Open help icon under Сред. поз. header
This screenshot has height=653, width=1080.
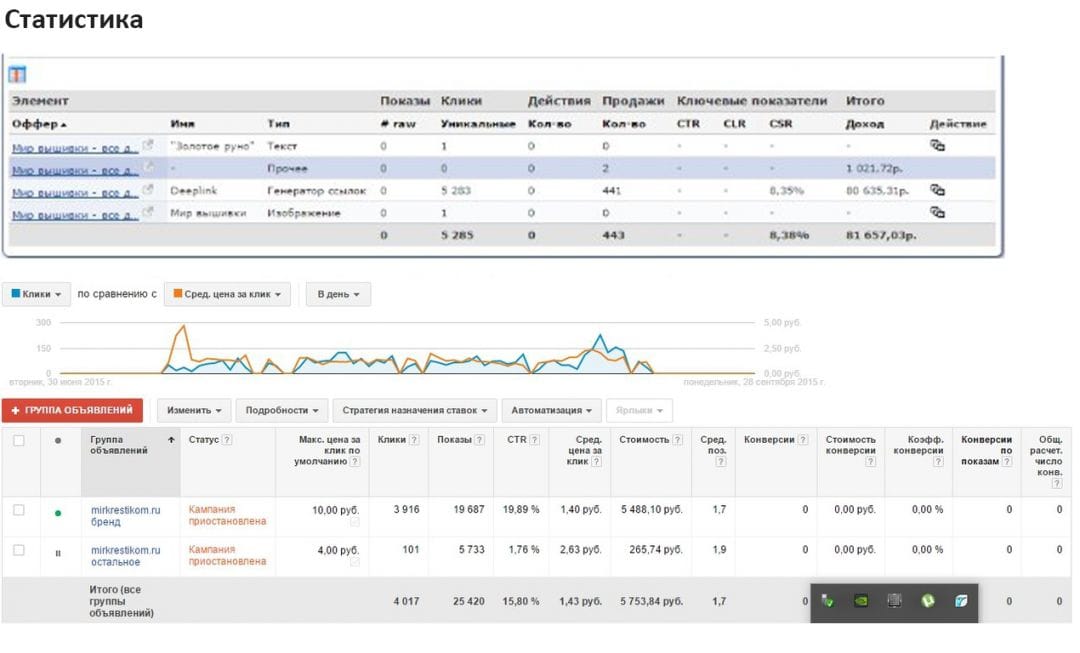point(720,462)
